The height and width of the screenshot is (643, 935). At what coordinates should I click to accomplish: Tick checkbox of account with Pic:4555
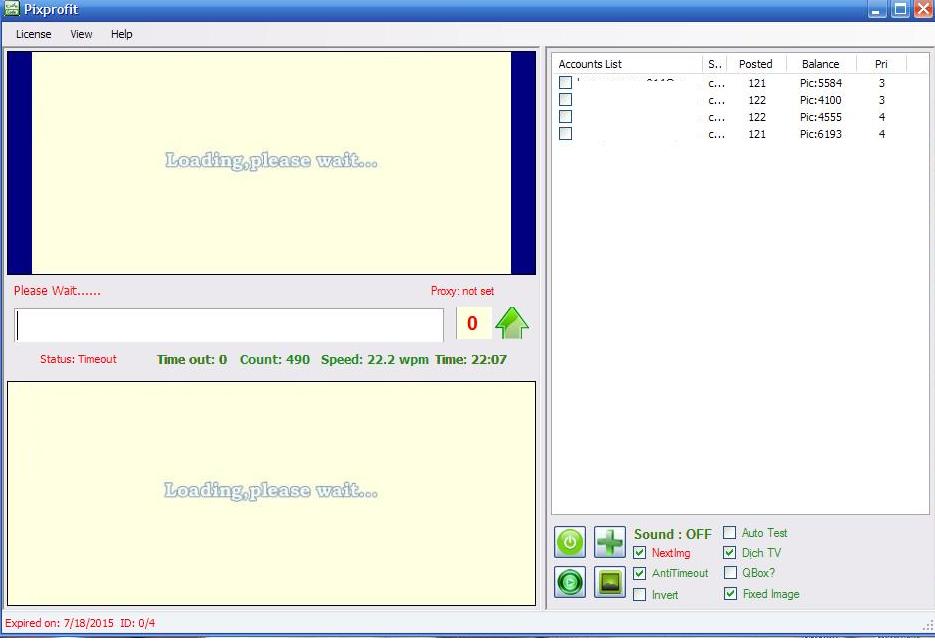(565, 116)
